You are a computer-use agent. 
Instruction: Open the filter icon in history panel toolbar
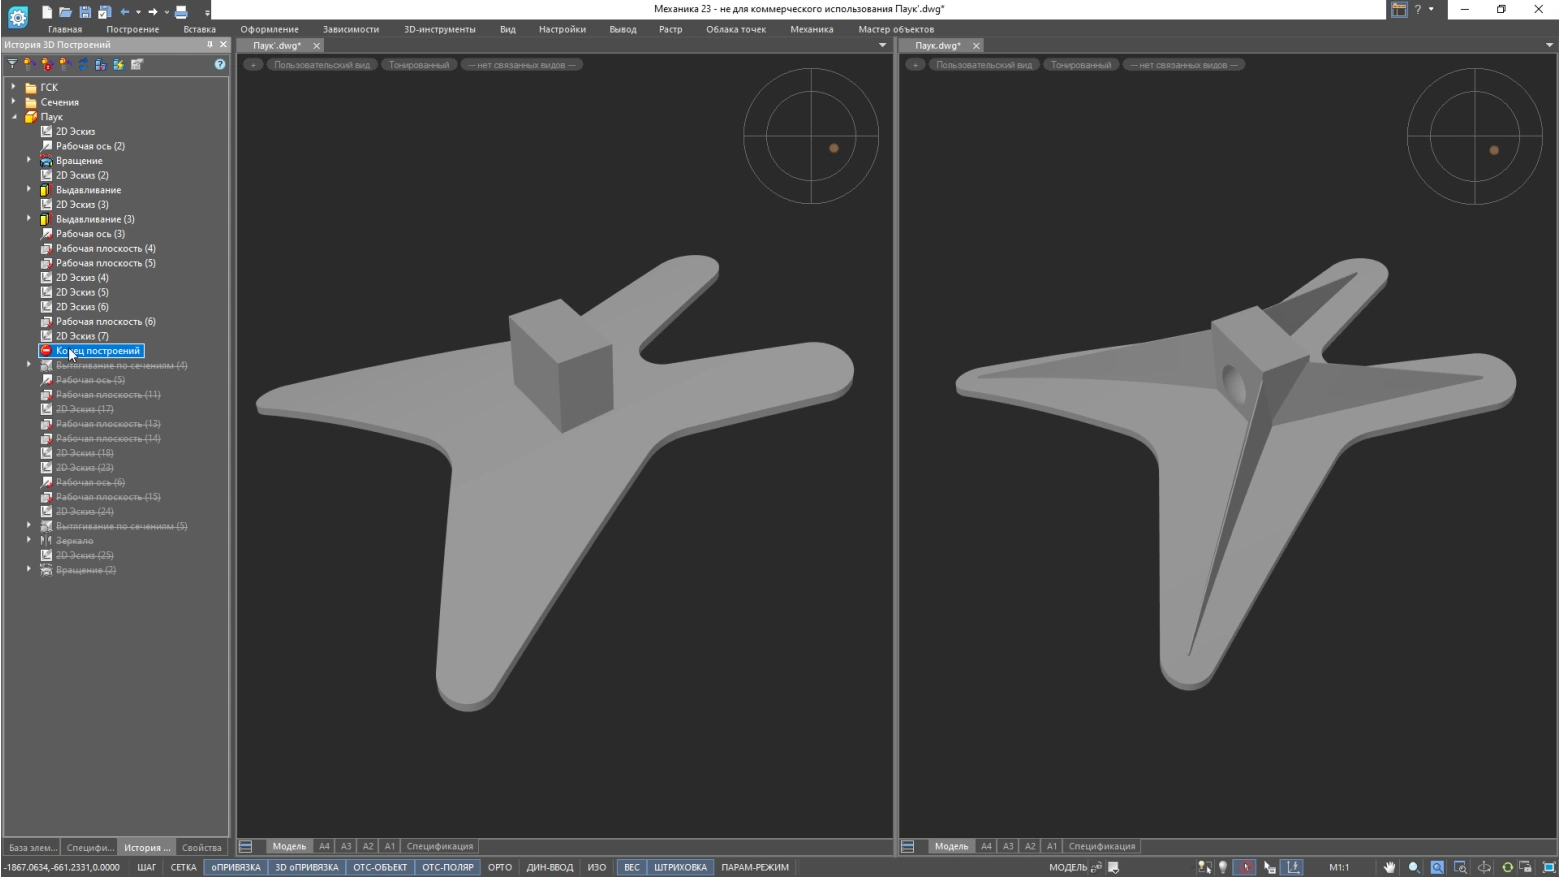pos(12,64)
